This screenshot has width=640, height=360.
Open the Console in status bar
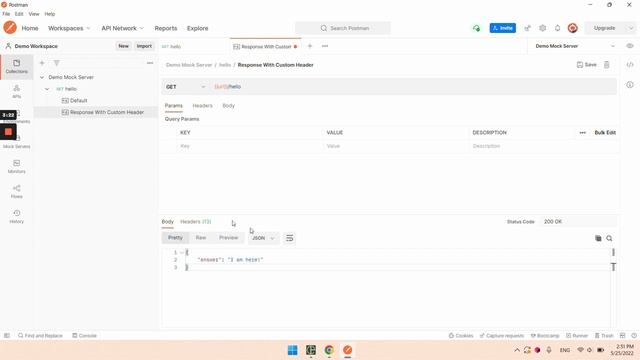point(84,336)
